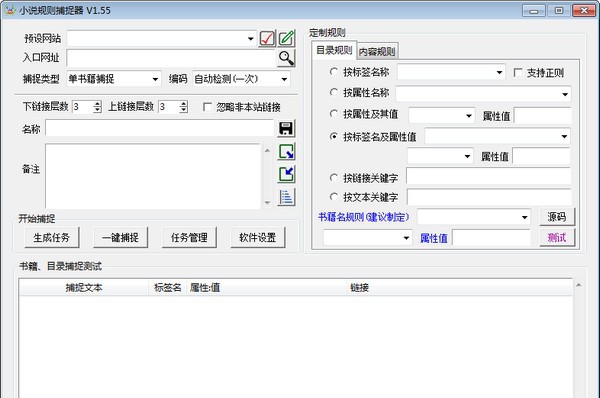Expand the combo left of blue 属性值
600x398 pixels.
click(x=406, y=238)
